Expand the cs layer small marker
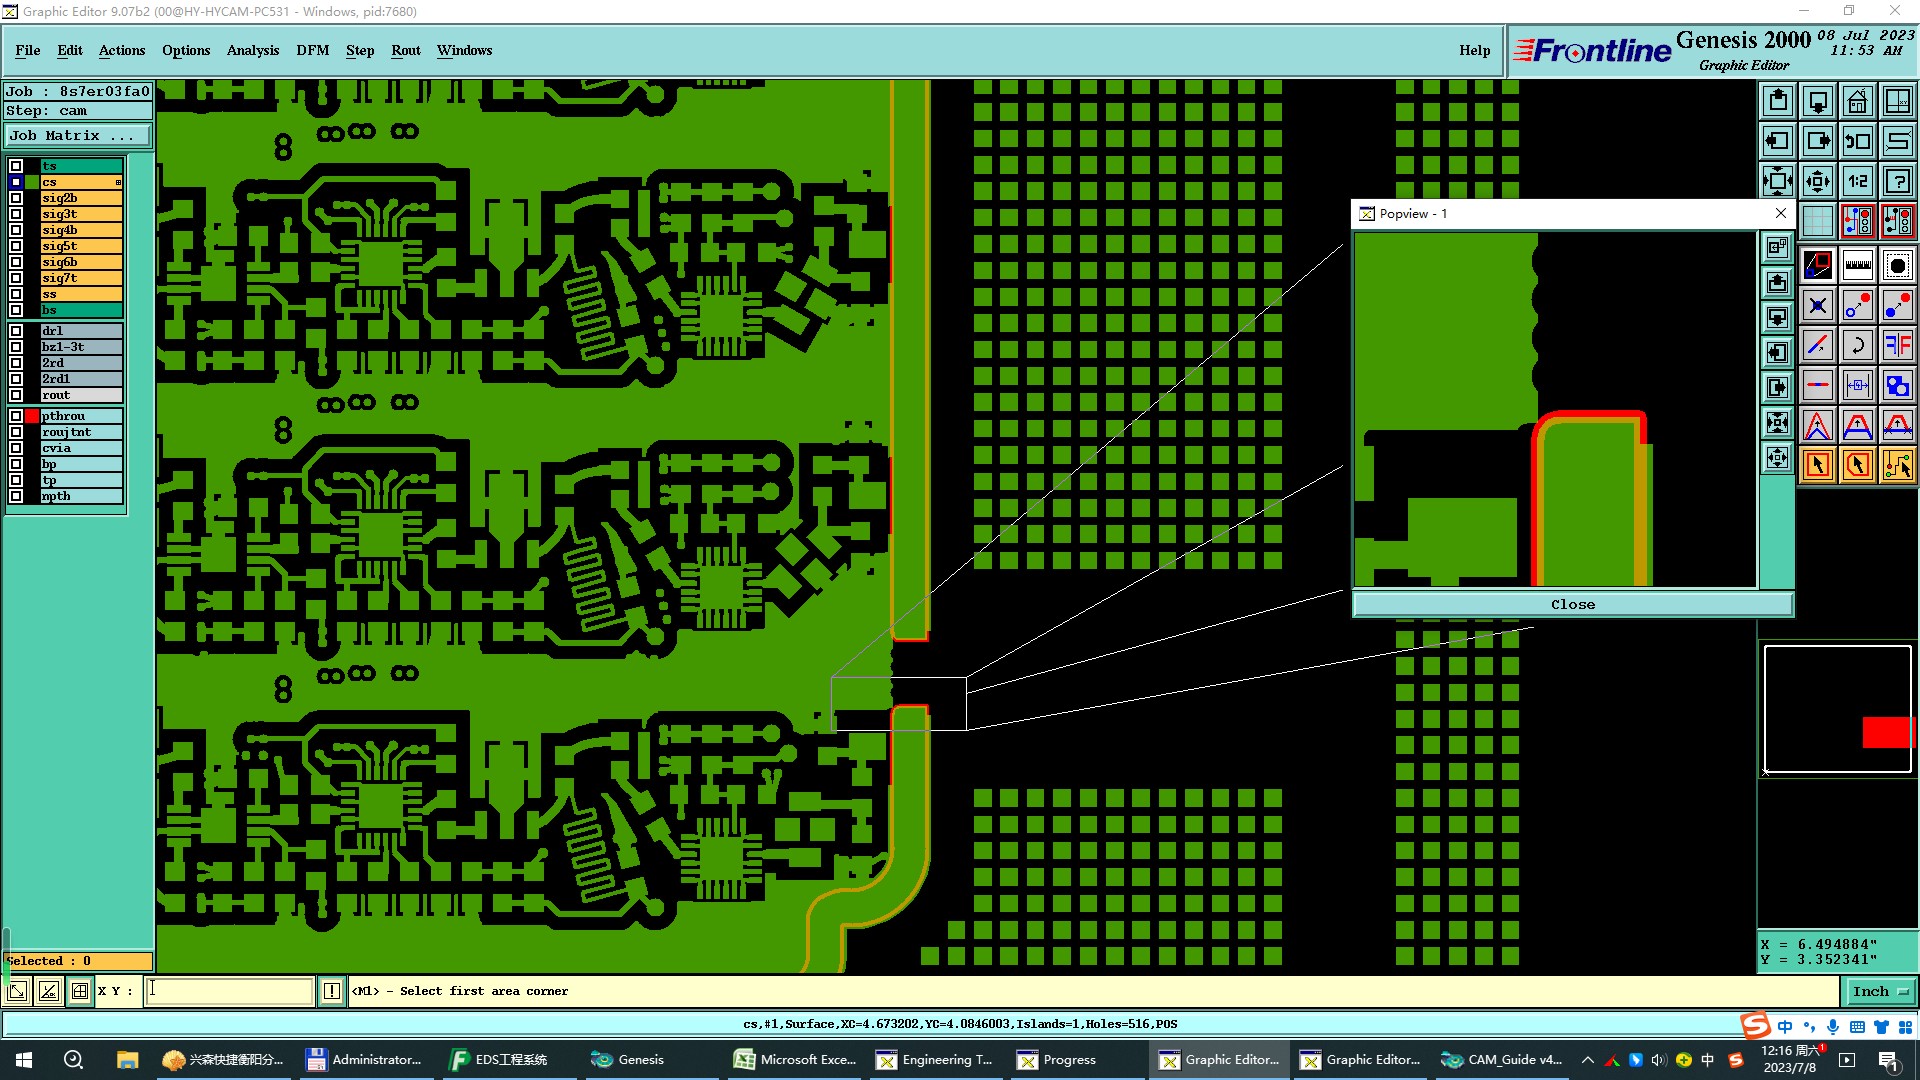Viewport: 1920px width, 1080px height. [118, 182]
